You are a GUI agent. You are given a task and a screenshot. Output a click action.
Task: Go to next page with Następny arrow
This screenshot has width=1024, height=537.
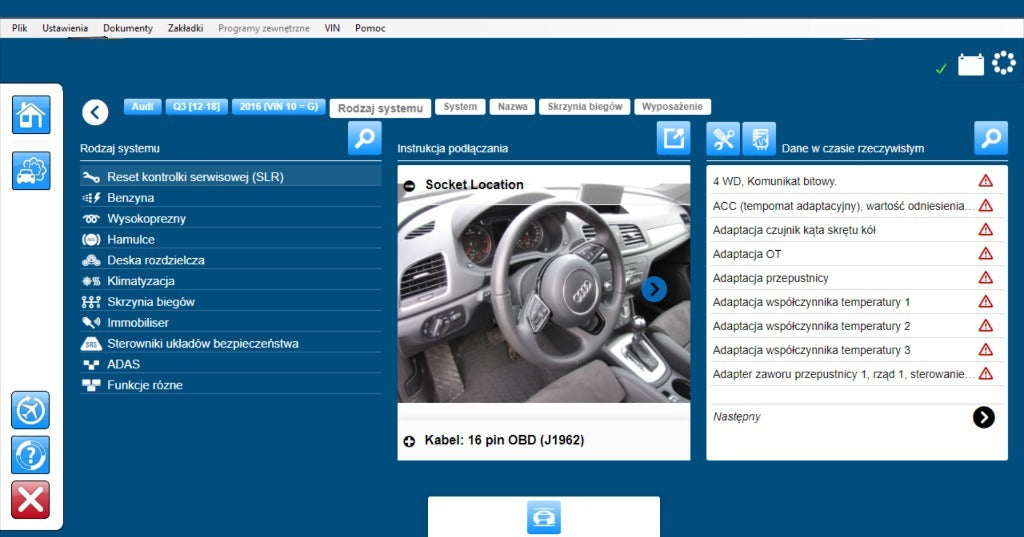[984, 417]
